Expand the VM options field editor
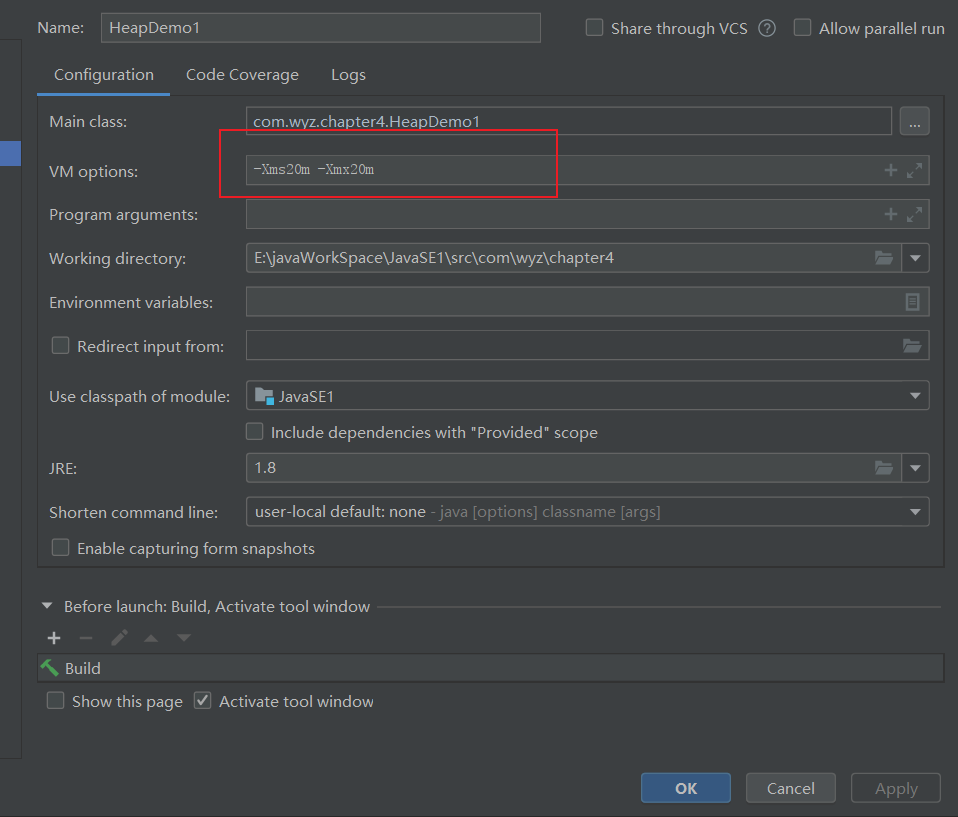The image size is (958, 817). pyautogui.click(x=914, y=171)
